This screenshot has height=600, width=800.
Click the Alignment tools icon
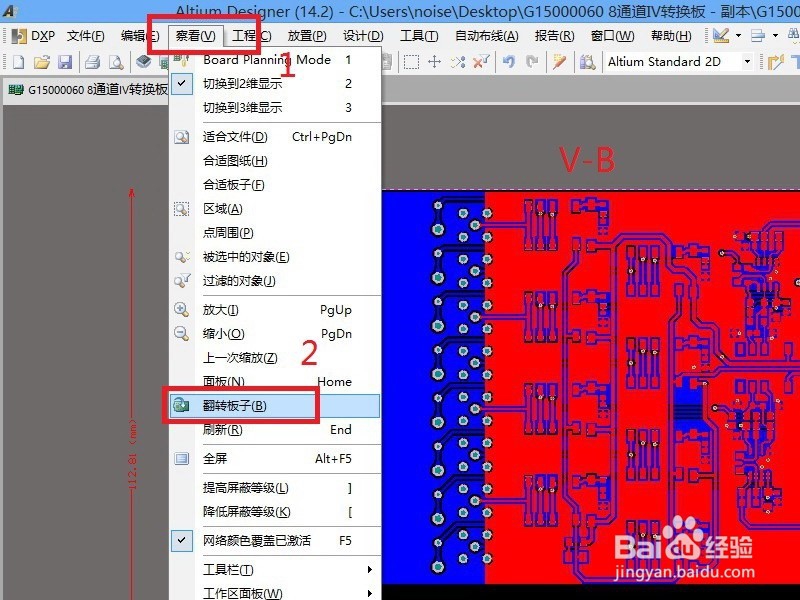tap(758, 35)
